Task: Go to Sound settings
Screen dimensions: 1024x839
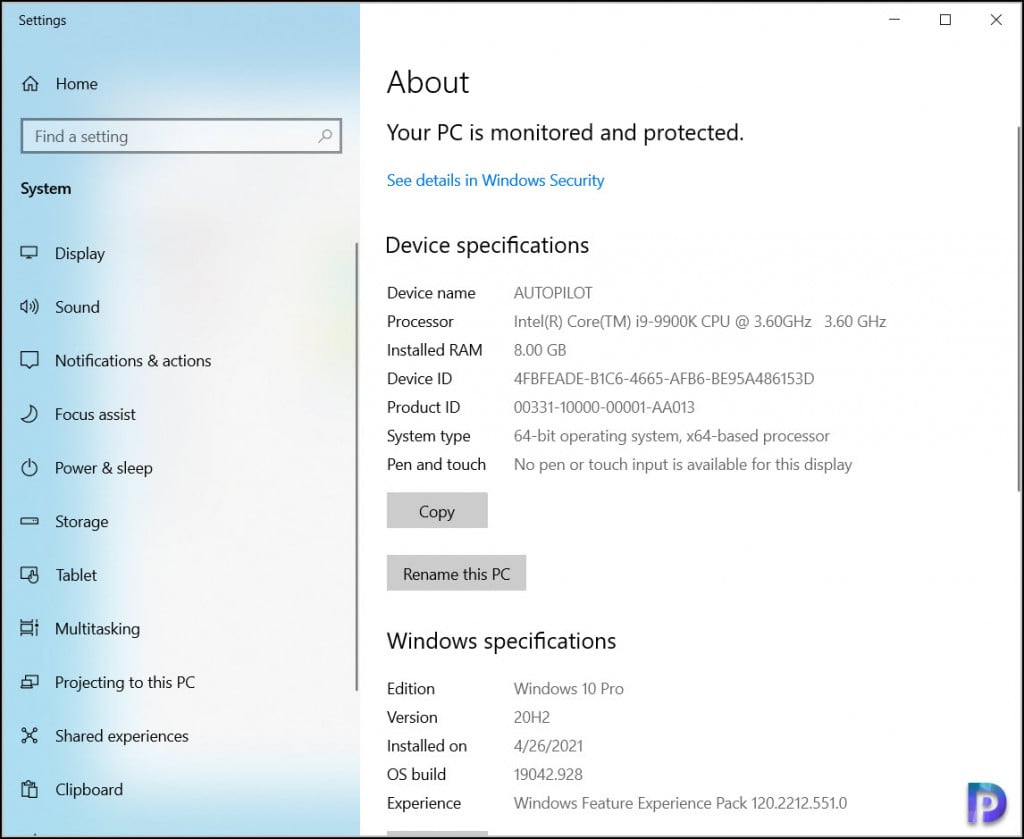Action: [x=77, y=307]
